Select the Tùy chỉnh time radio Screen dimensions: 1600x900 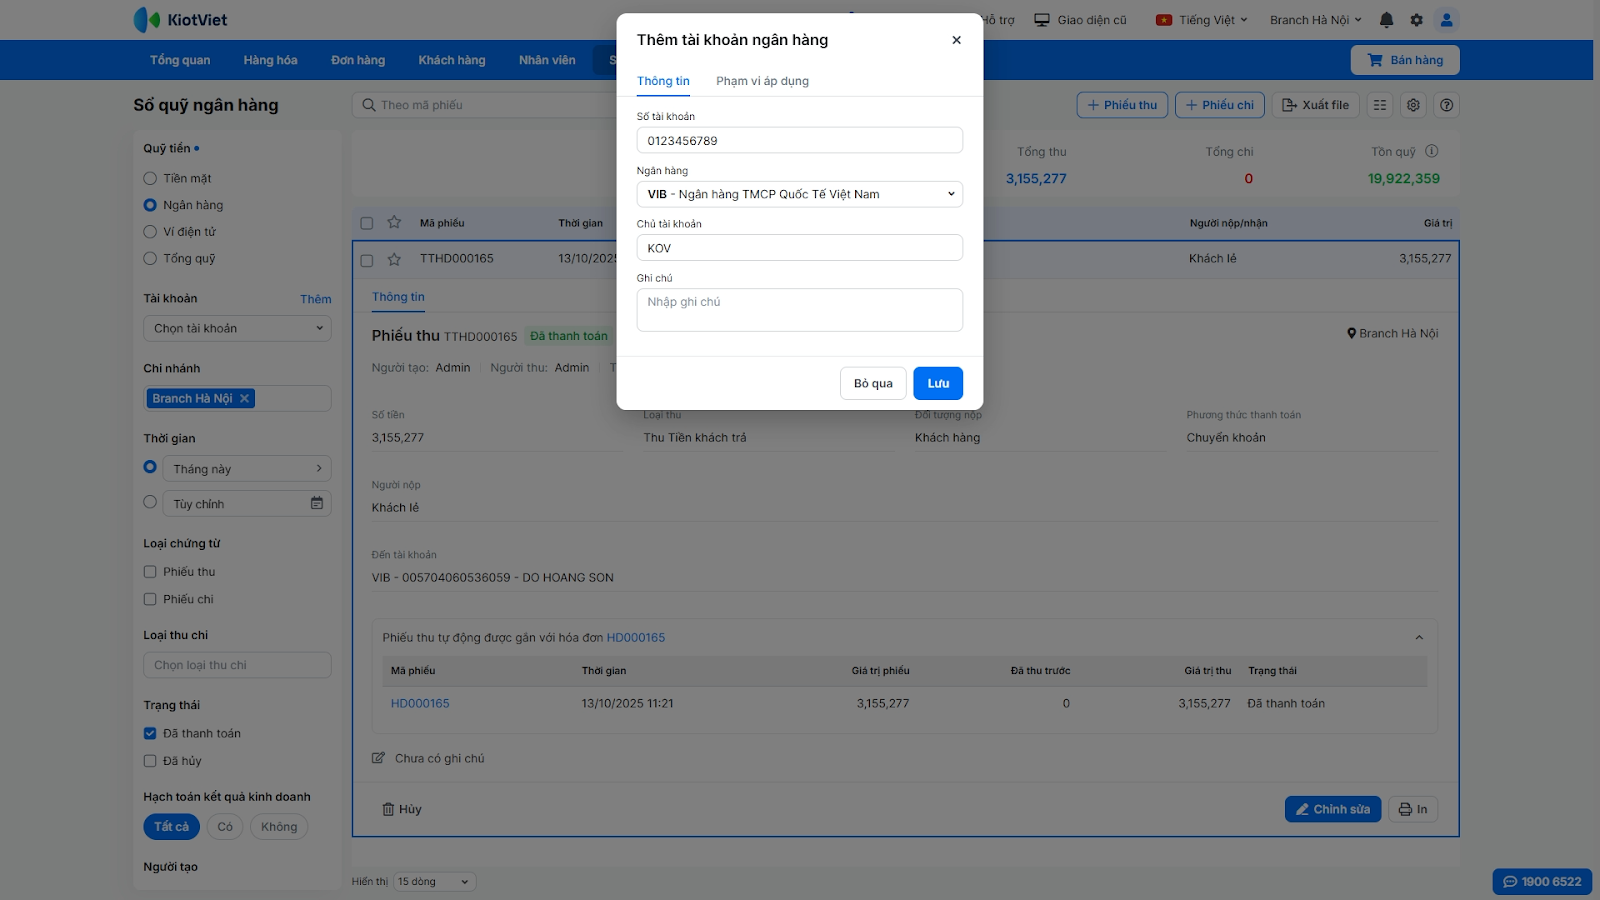tap(150, 502)
